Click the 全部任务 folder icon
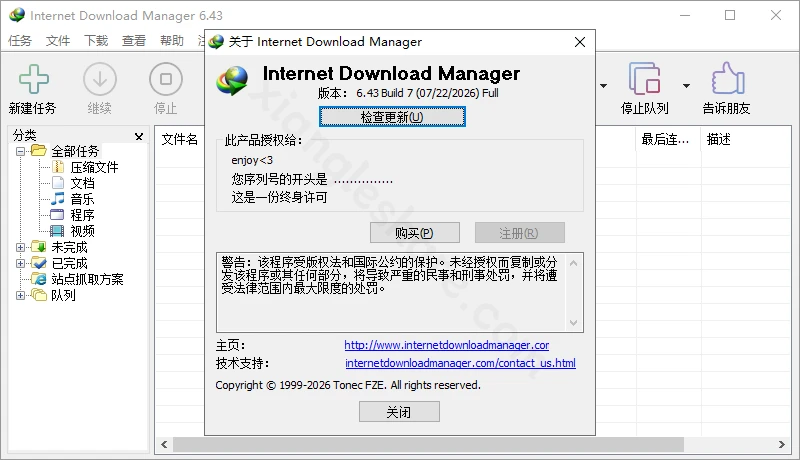The width and height of the screenshot is (800, 460). (39, 150)
